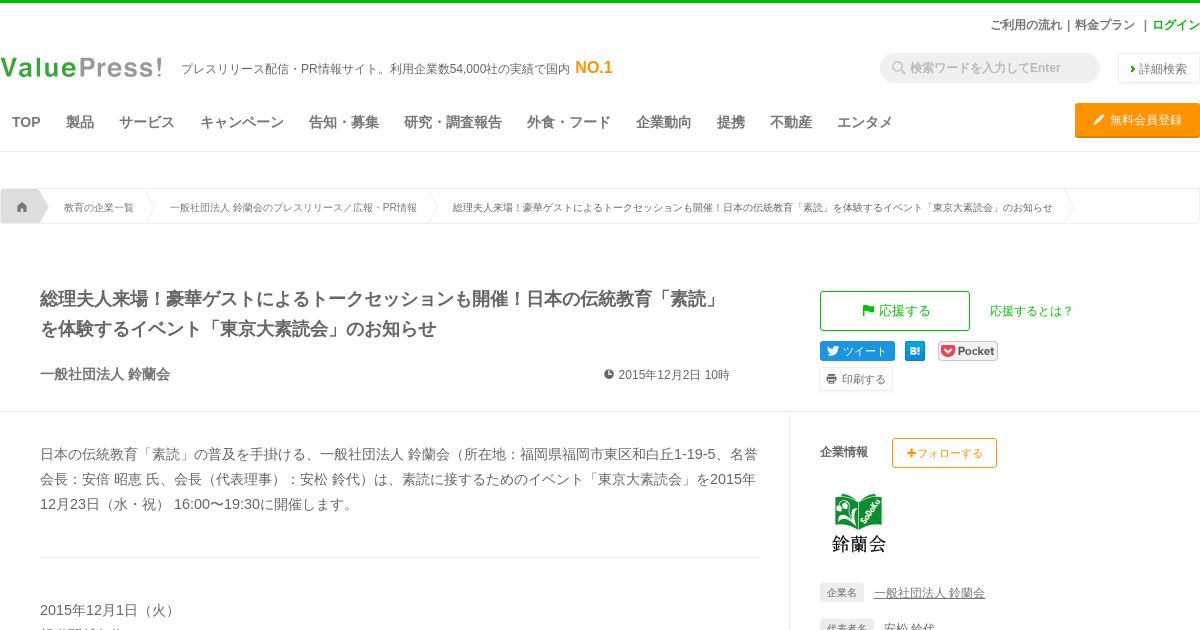Click the 応援する flag button
1200x630 pixels.
(x=895, y=311)
